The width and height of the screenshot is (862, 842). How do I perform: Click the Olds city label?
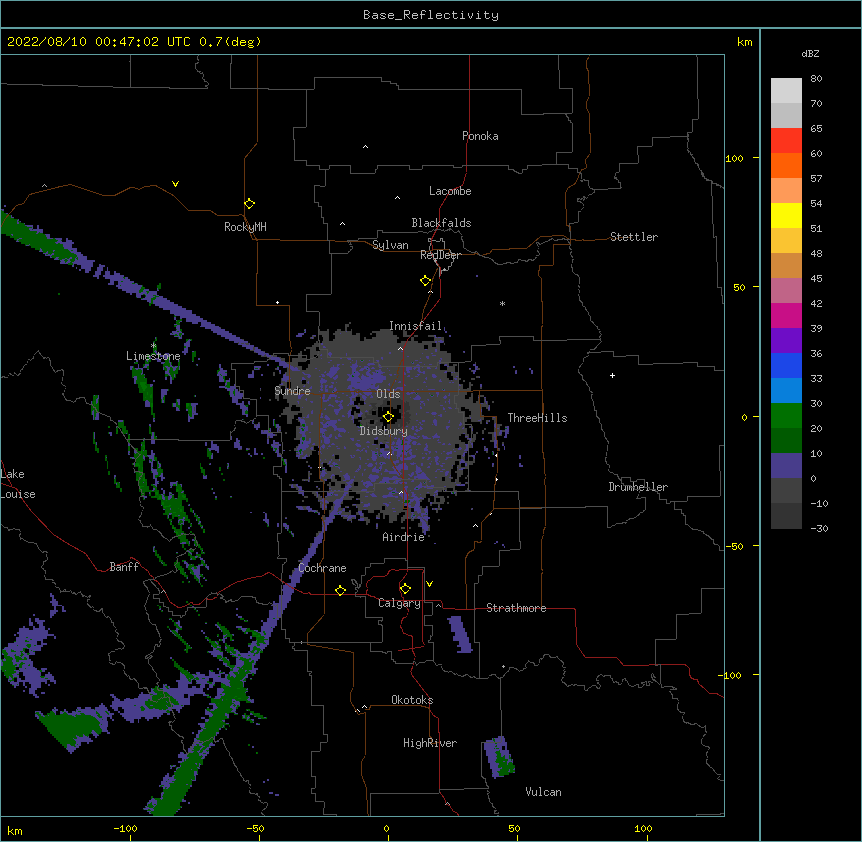pos(388,394)
